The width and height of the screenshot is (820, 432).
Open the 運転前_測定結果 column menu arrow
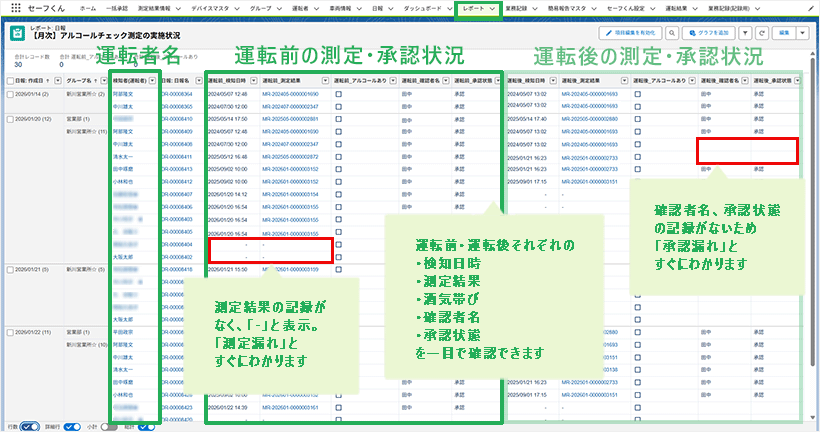(x=325, y=81)
